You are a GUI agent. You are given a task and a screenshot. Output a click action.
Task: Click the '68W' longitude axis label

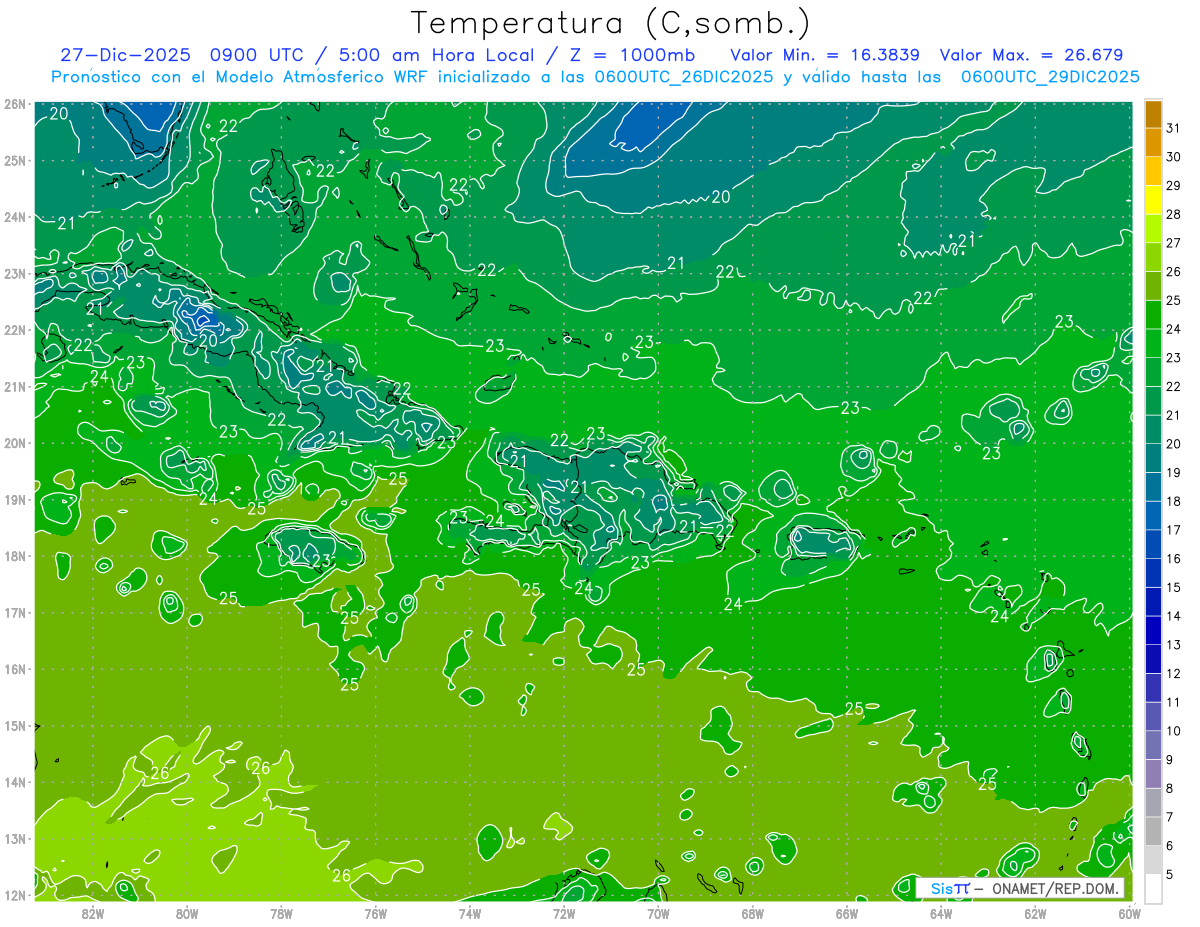752,912
